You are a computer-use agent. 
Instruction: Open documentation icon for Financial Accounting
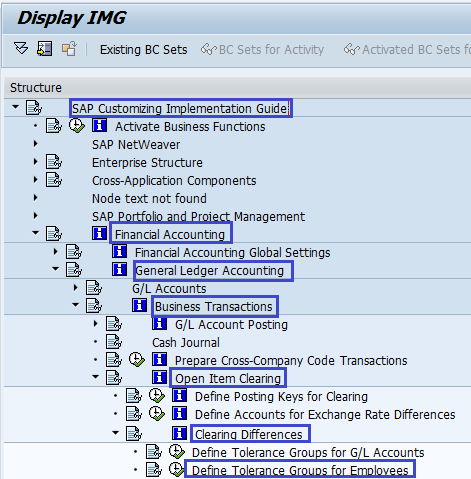click(x=54, y=234)
